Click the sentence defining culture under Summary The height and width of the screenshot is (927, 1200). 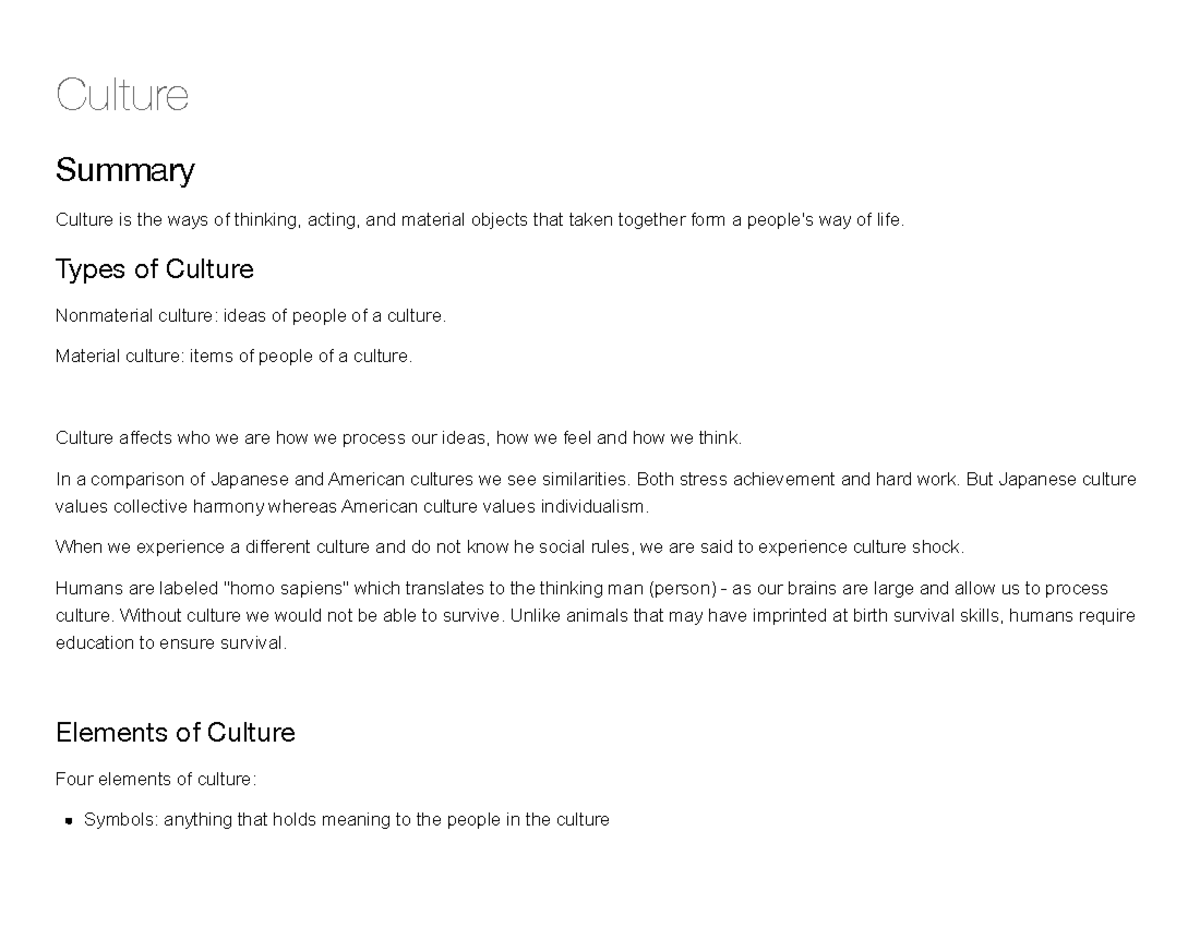[x=479, y=220]
